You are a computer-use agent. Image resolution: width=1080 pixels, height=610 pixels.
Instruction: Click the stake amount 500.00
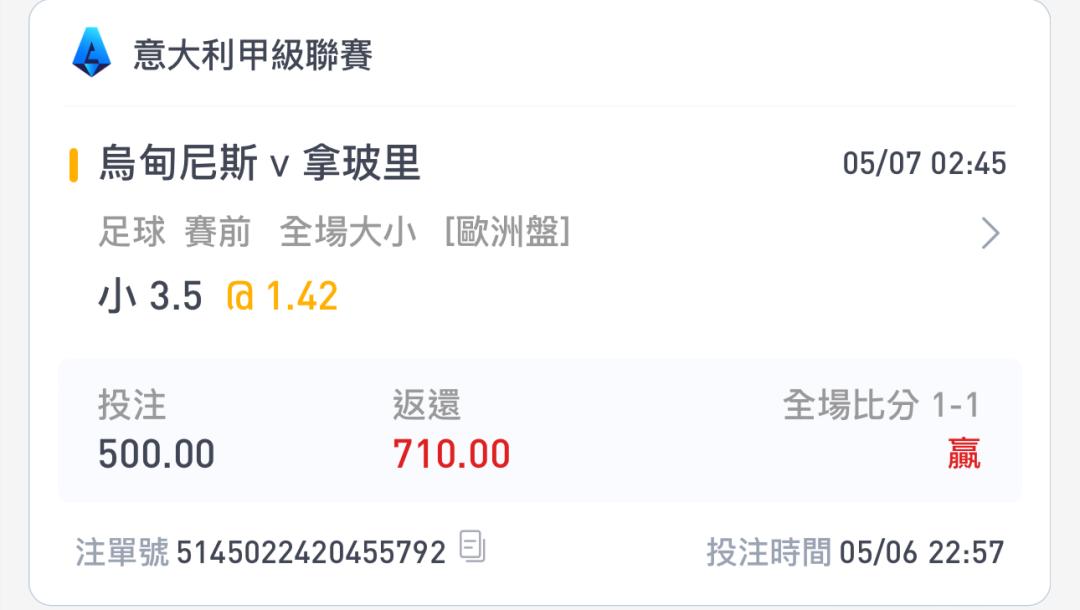156,454
